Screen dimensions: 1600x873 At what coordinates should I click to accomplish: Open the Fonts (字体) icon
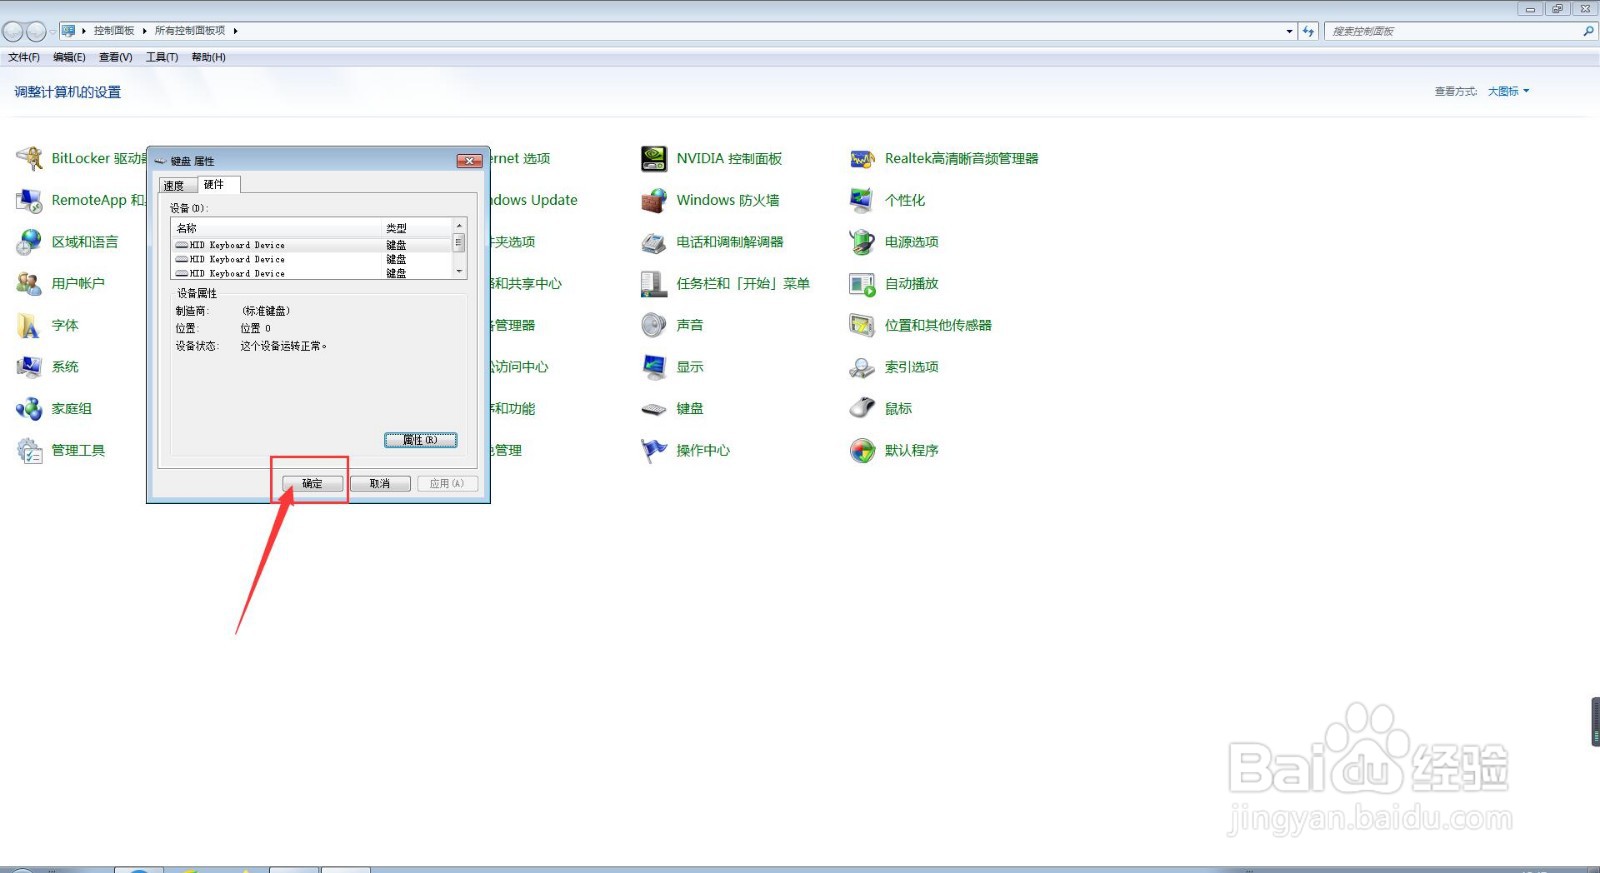tap(30, 326)
